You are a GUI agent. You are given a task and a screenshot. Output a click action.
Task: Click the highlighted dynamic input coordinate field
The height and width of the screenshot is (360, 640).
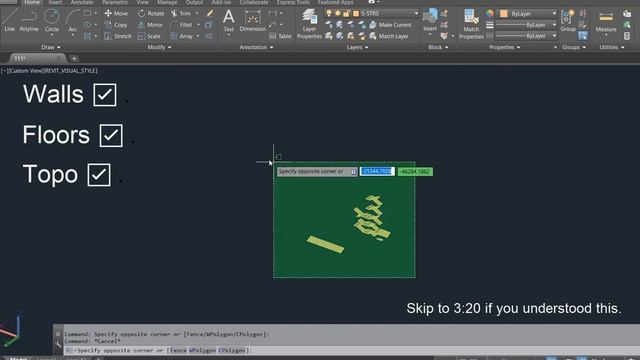[377, 171]
